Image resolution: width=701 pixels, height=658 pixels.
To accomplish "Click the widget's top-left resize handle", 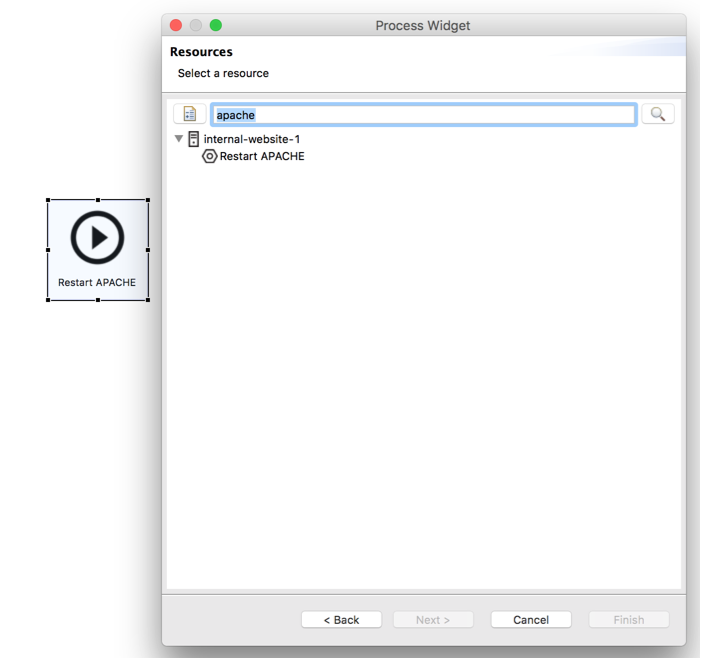I will coord(48,200).
